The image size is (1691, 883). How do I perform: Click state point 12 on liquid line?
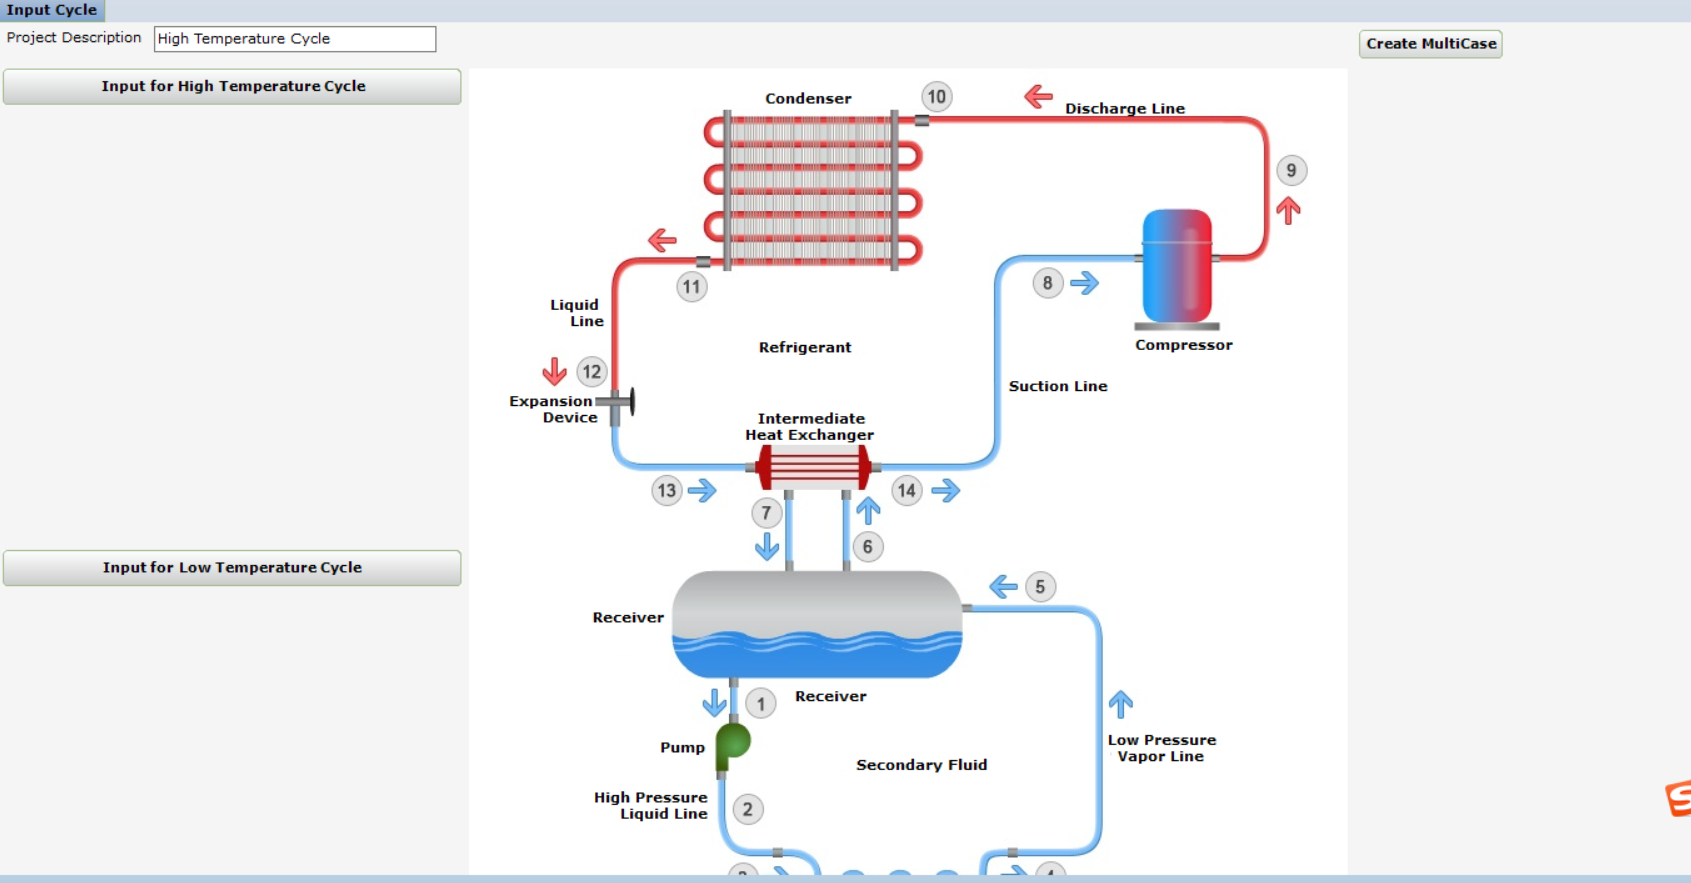click(592, 372)
